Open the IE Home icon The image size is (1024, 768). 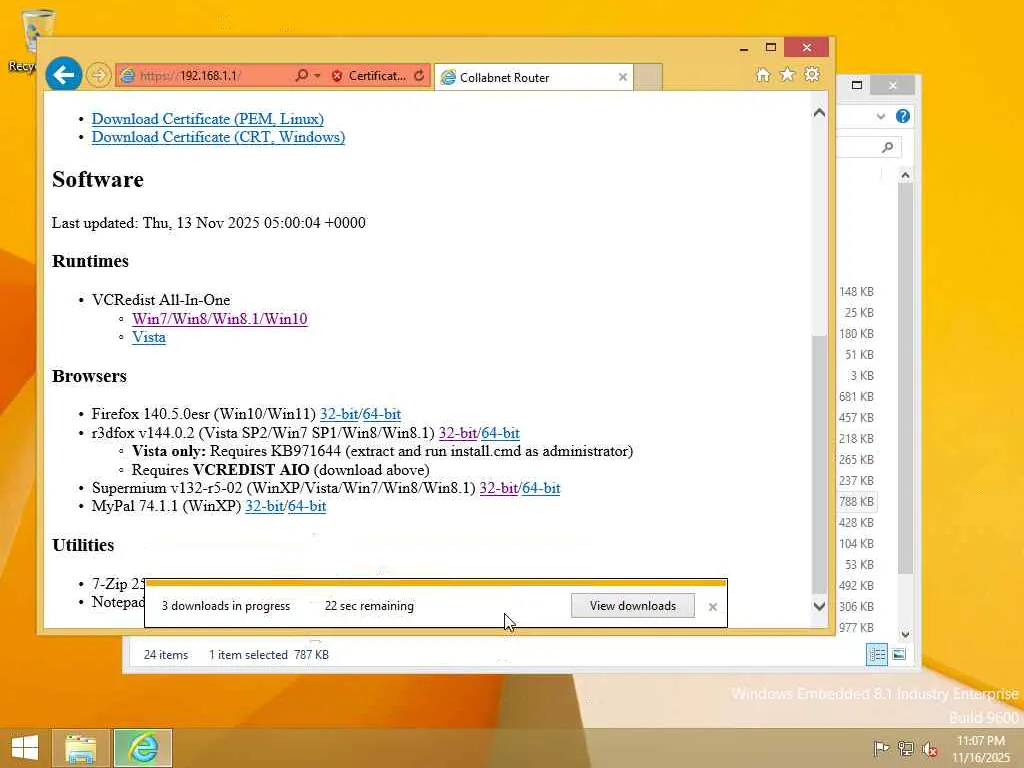click(x=763, y=75)
